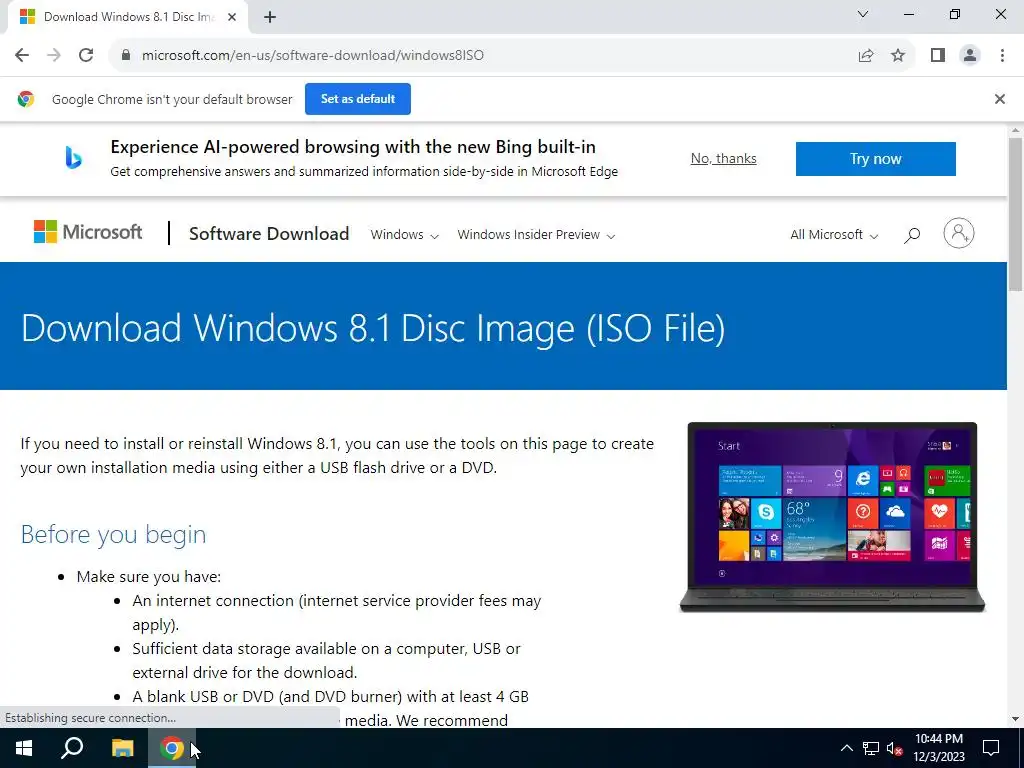Click the Chrome taskbar icon
Screen dimensions: 1024x768
point(172,748)
